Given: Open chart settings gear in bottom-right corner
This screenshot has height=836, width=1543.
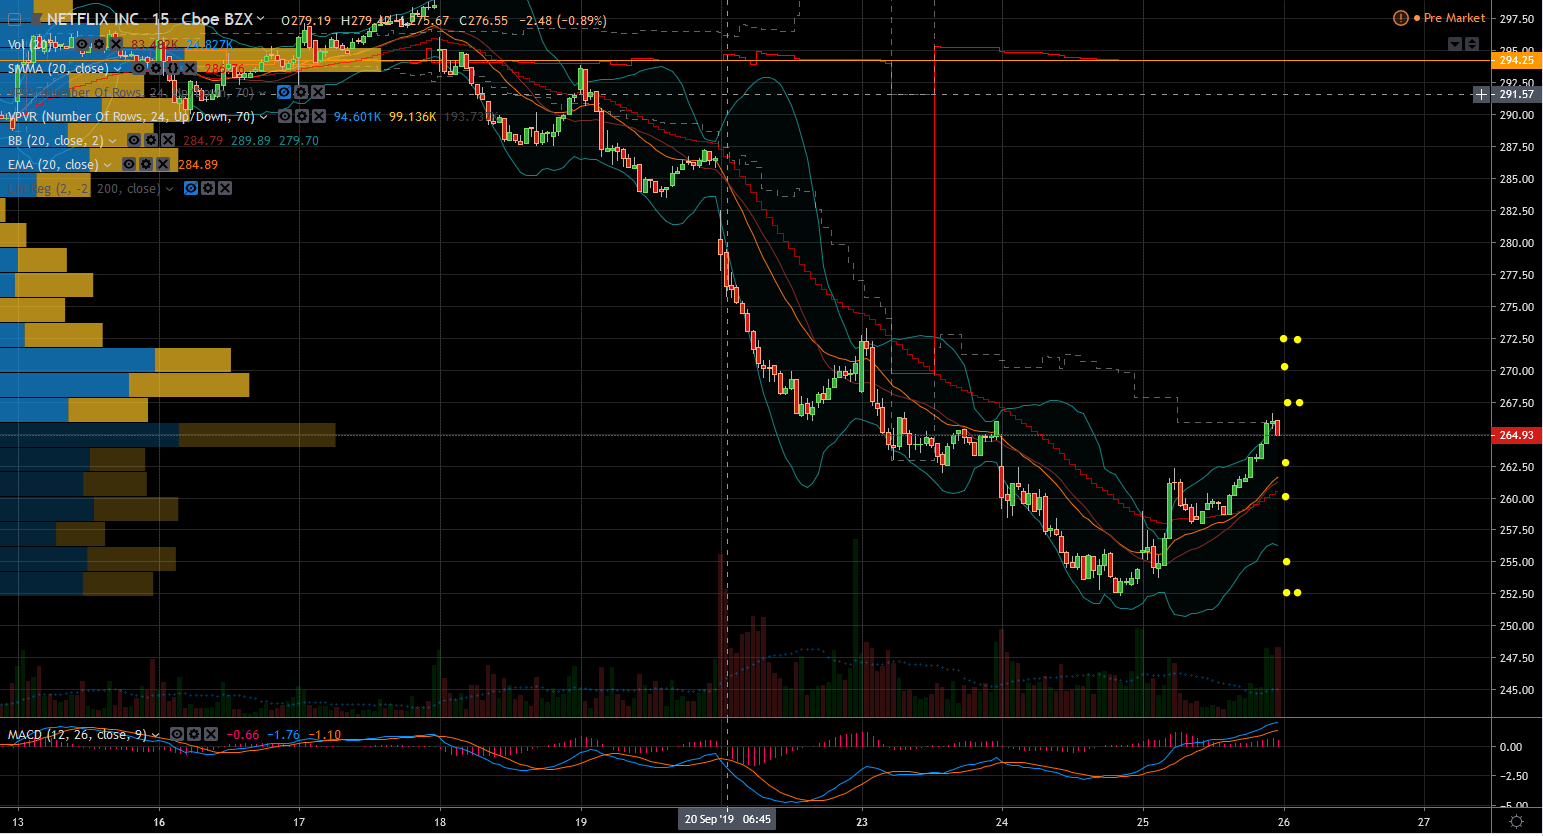Looking at the screenshot, I should [x=1516, y=822].
